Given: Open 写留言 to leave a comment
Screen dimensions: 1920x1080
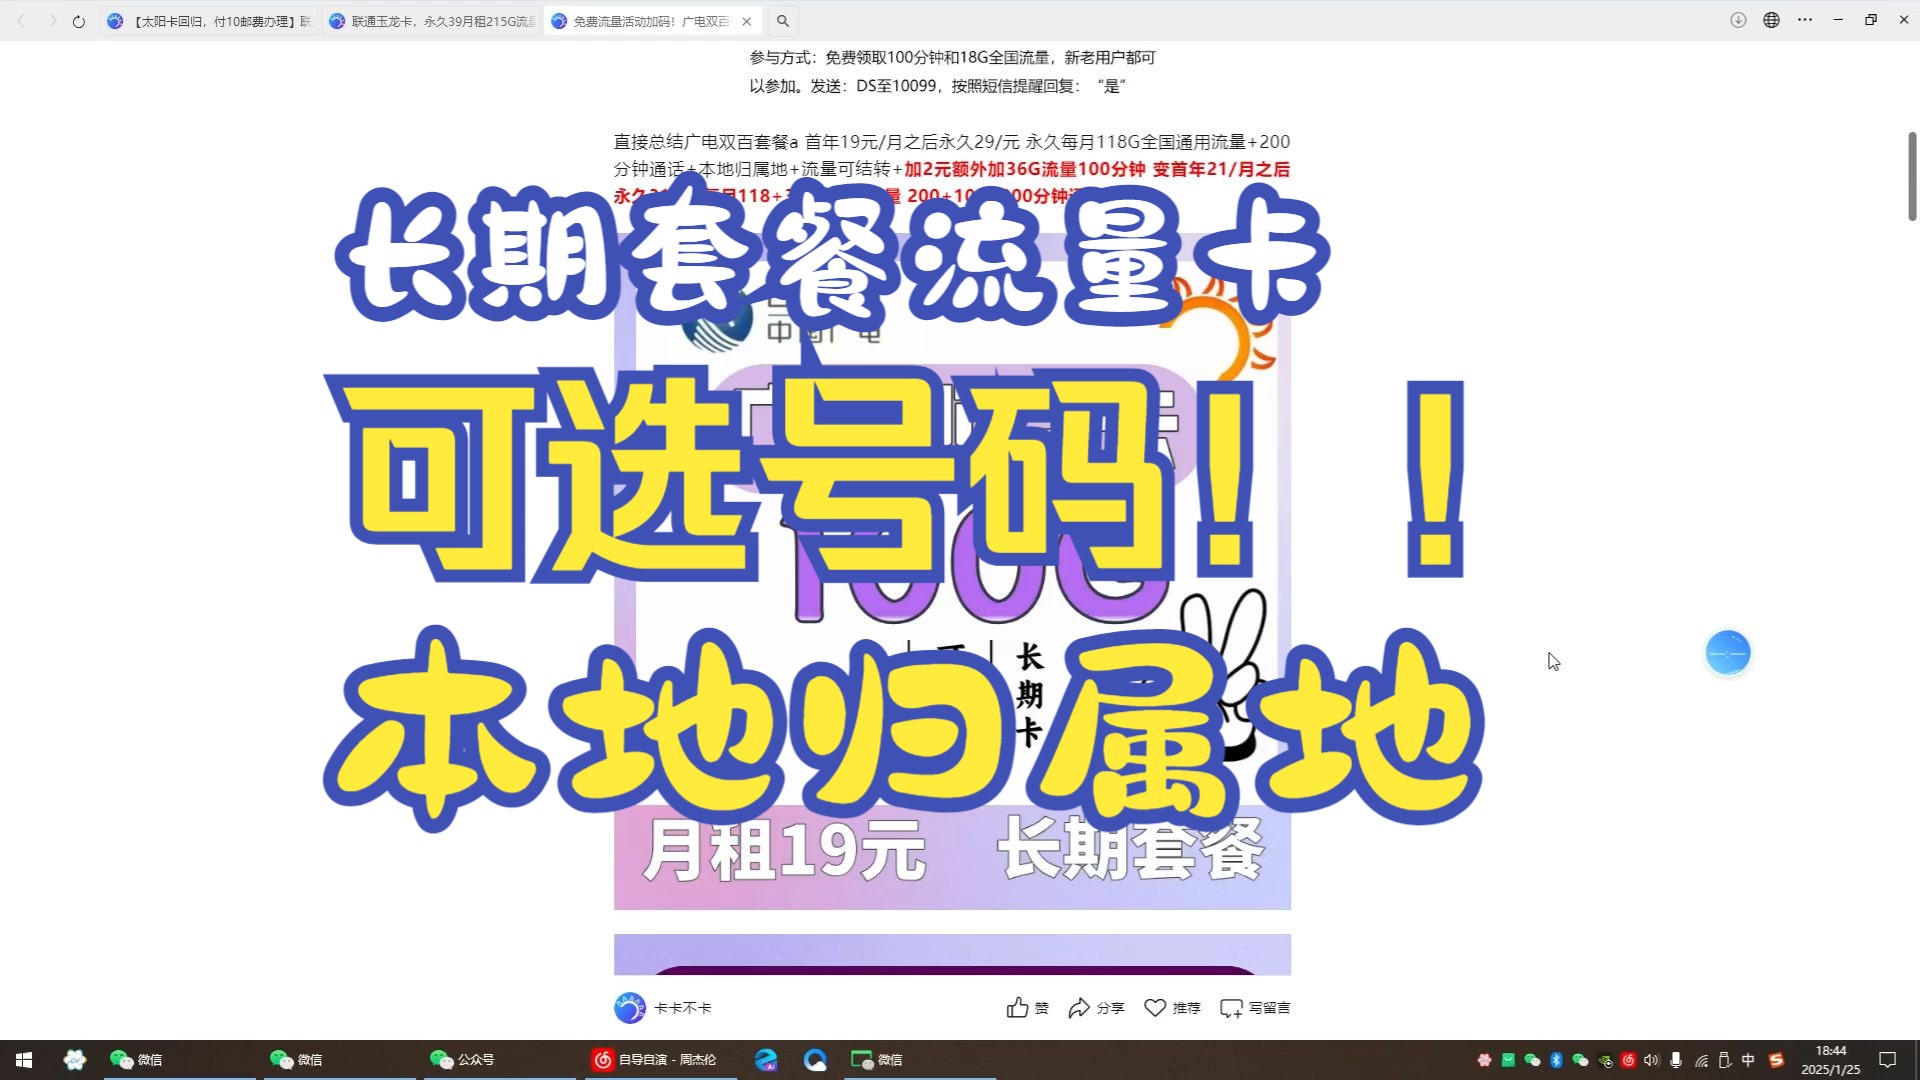Looking at the screenshot, I should pos(1255,1008).
